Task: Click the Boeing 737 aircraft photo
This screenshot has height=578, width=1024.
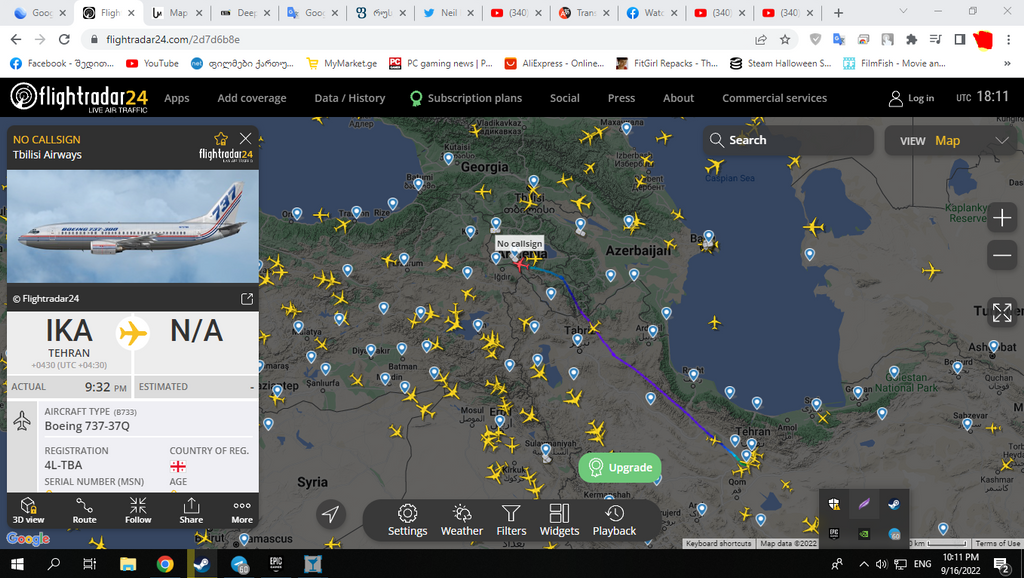Action: point(133,226)
